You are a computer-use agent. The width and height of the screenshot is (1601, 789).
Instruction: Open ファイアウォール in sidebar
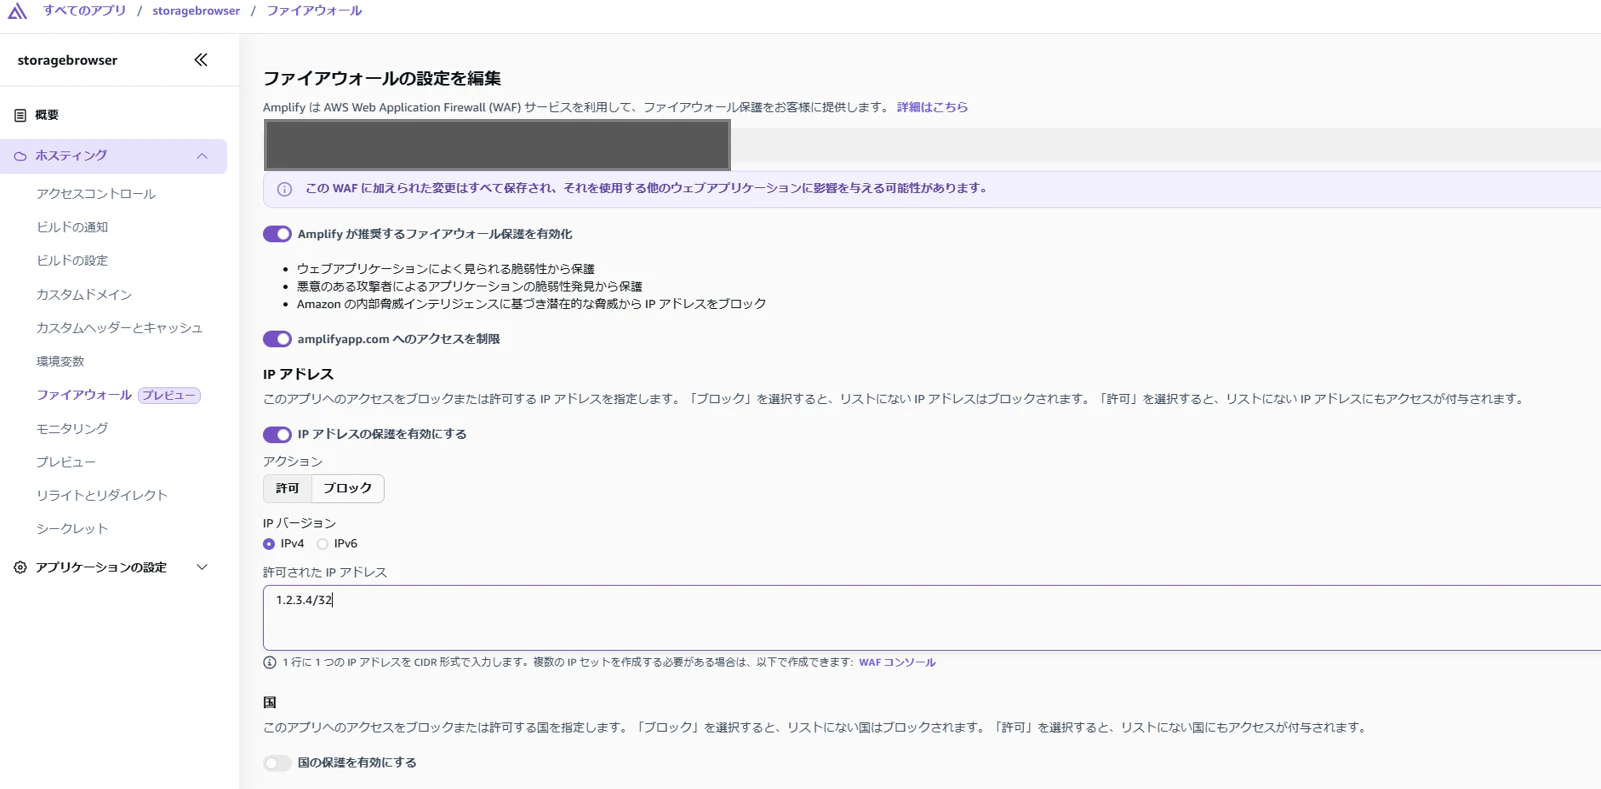point(84,395)
